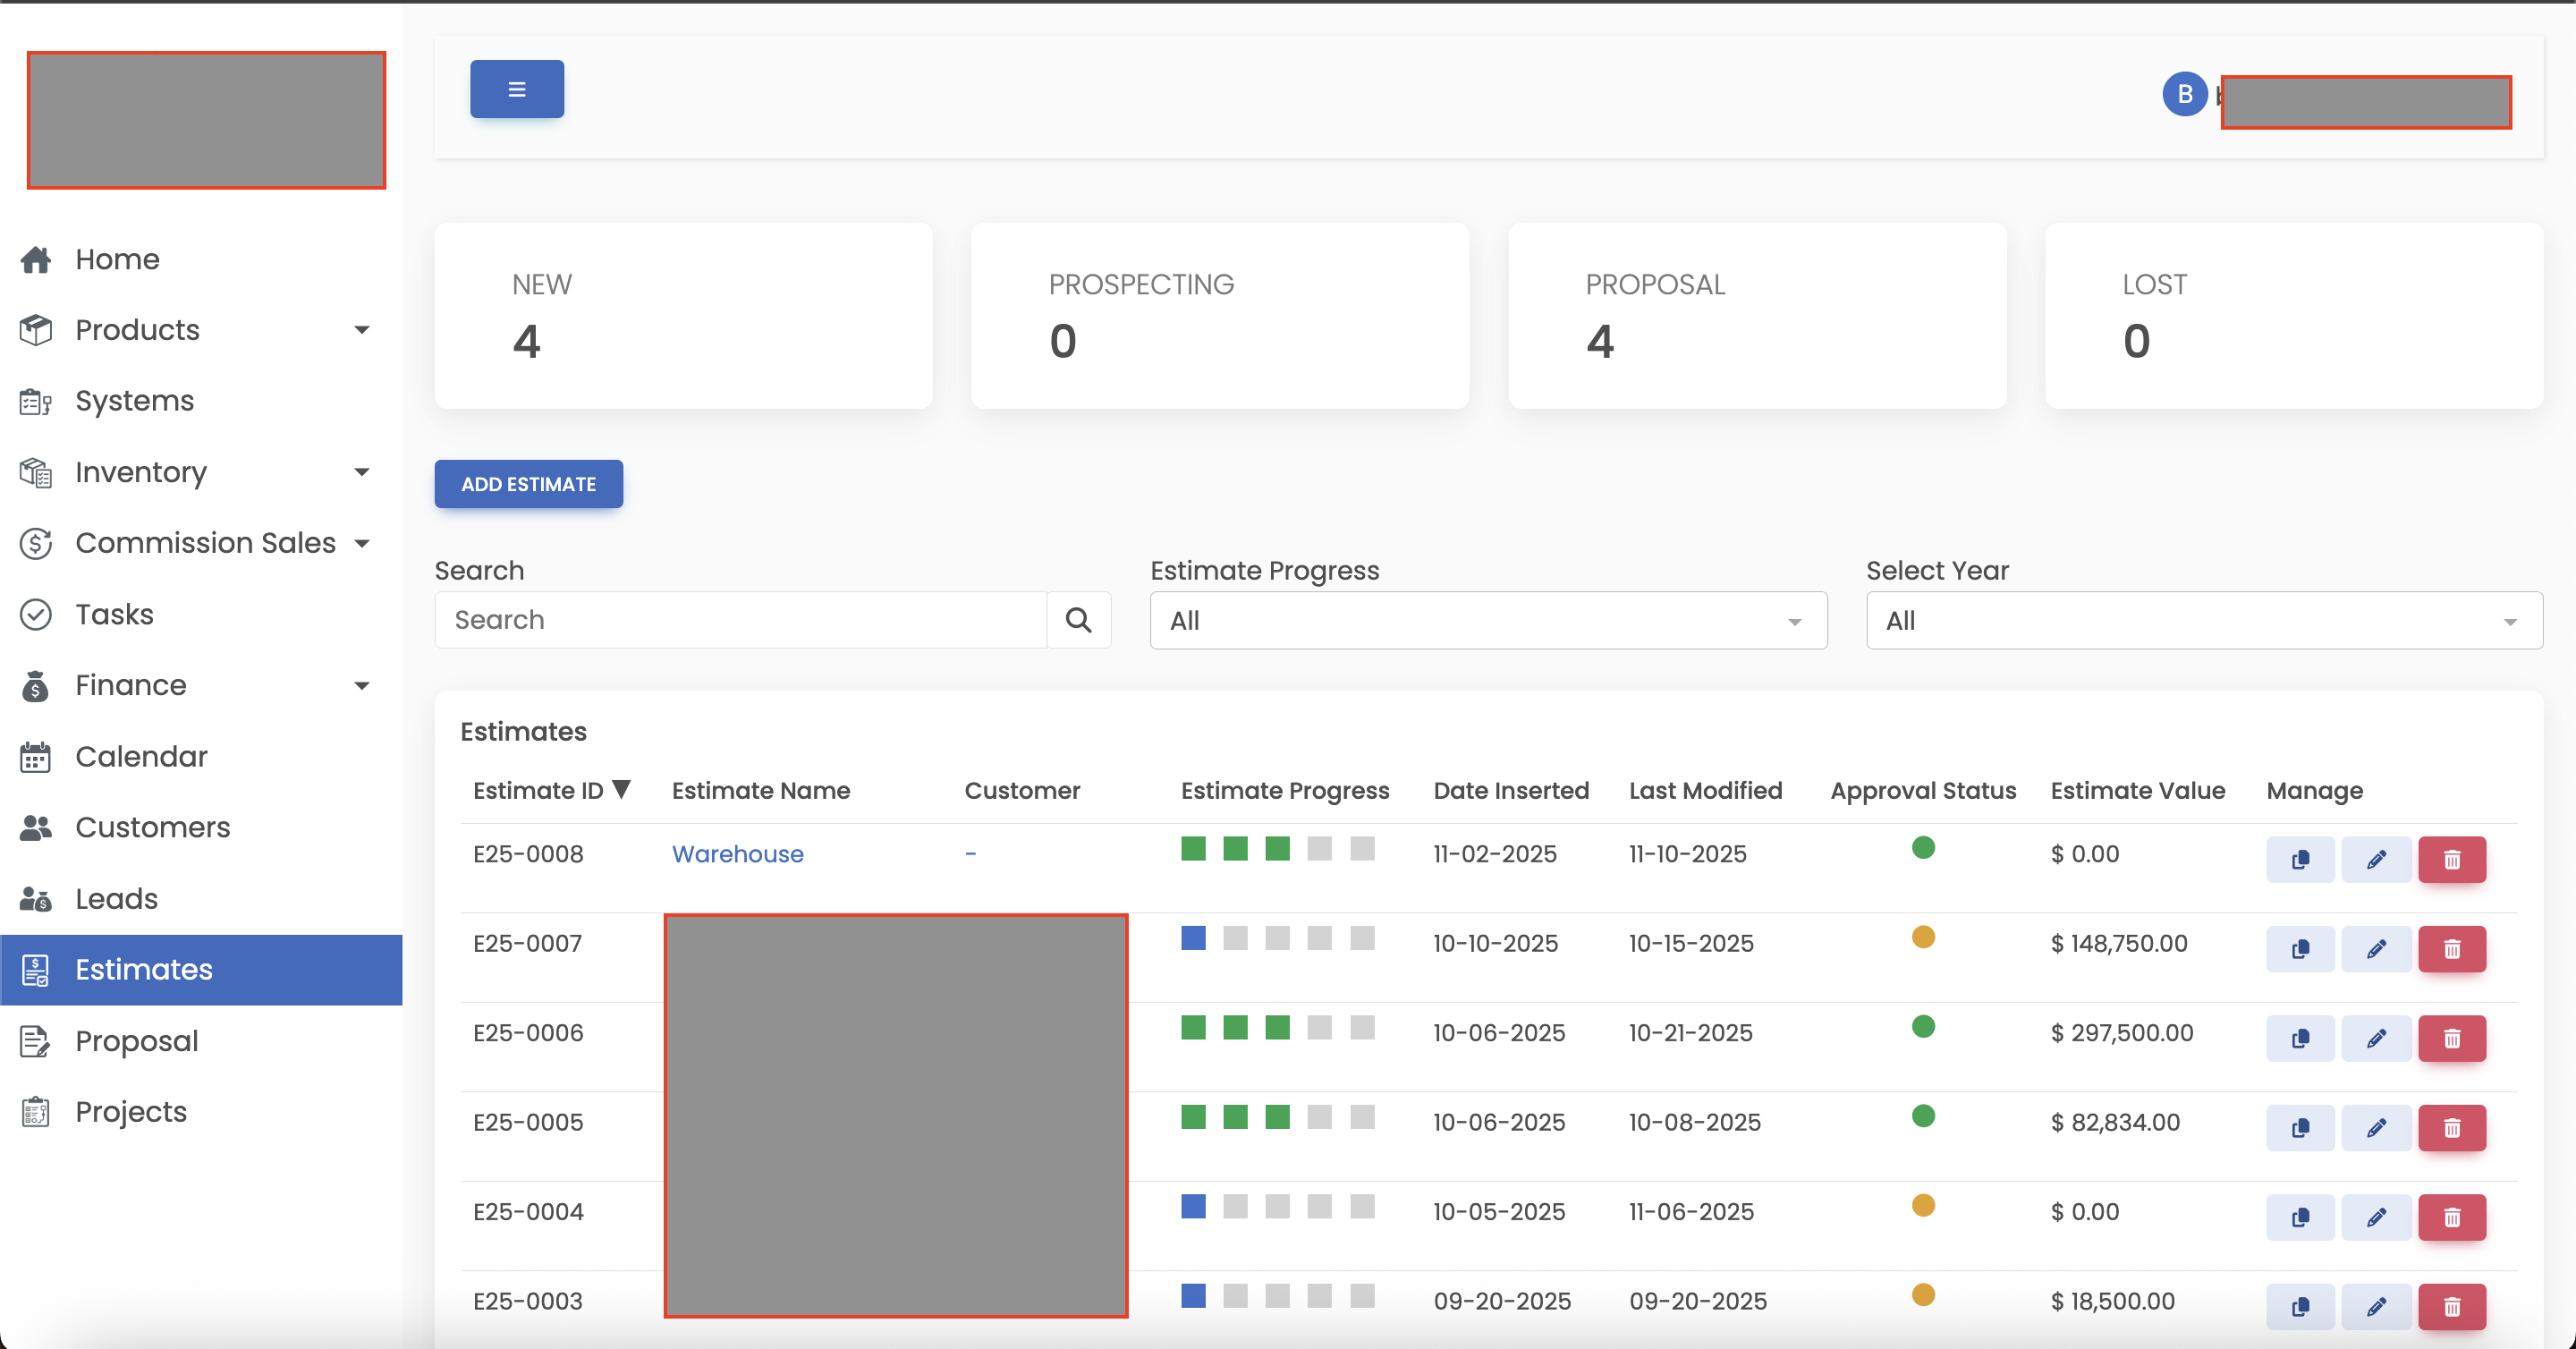Toggle the sidebar with the hamburger button
This screenshot has height=1349, width=2576.
(x=516, y=89)
